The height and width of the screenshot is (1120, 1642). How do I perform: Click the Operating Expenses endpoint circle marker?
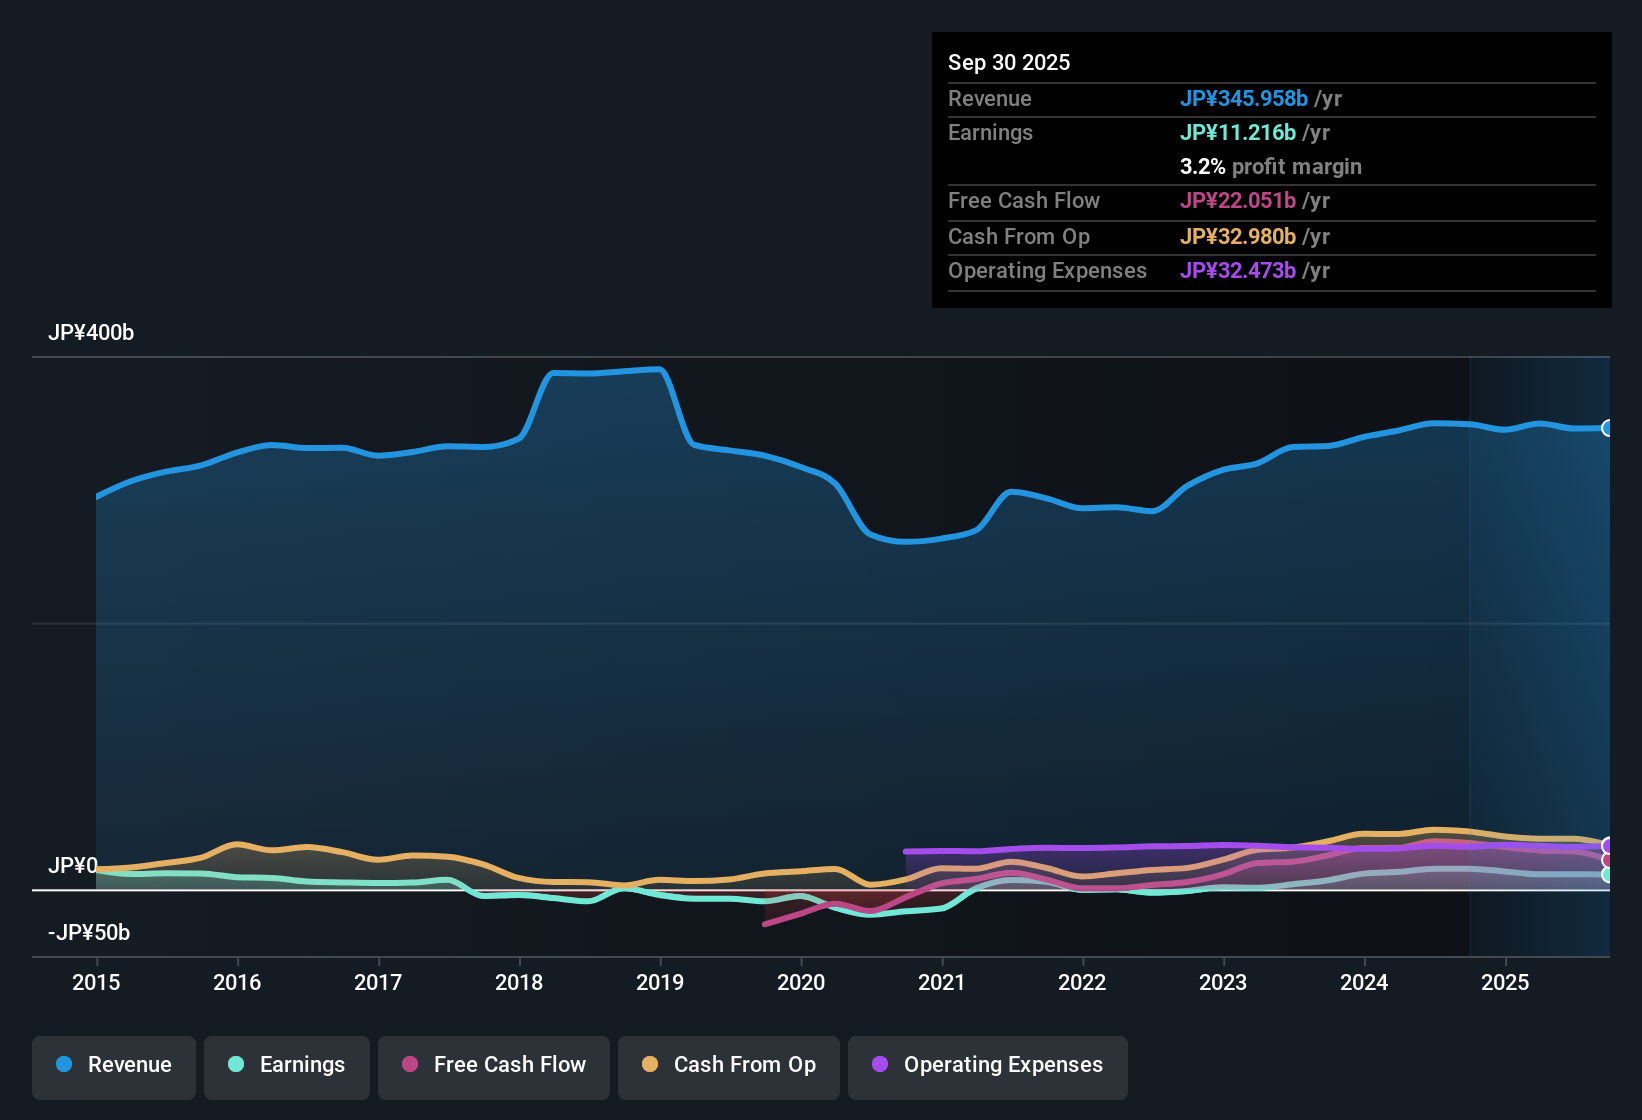1609,843
